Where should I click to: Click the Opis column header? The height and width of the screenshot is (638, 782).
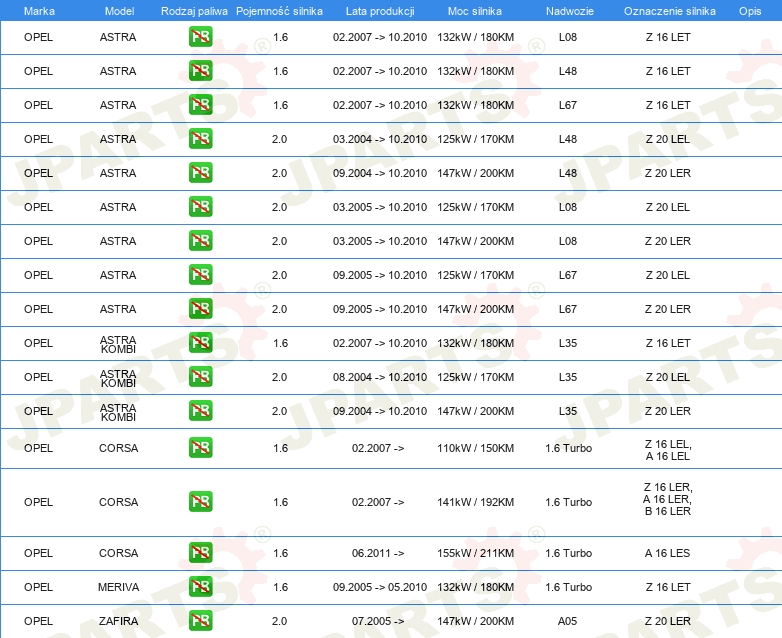pyautogui.click(x=750, y=11)
